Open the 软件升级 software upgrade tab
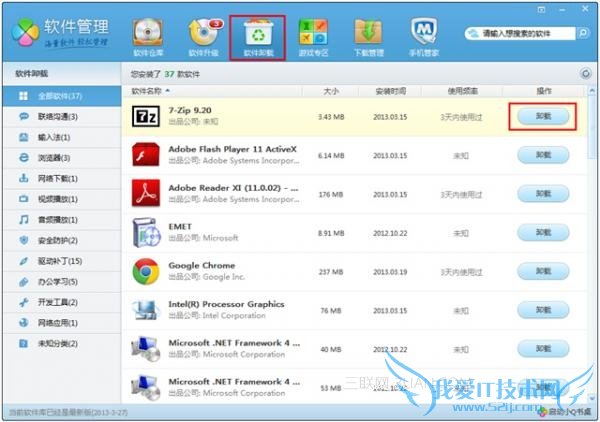Viewport: 600px width, 422px height. (x=204, y=37)
